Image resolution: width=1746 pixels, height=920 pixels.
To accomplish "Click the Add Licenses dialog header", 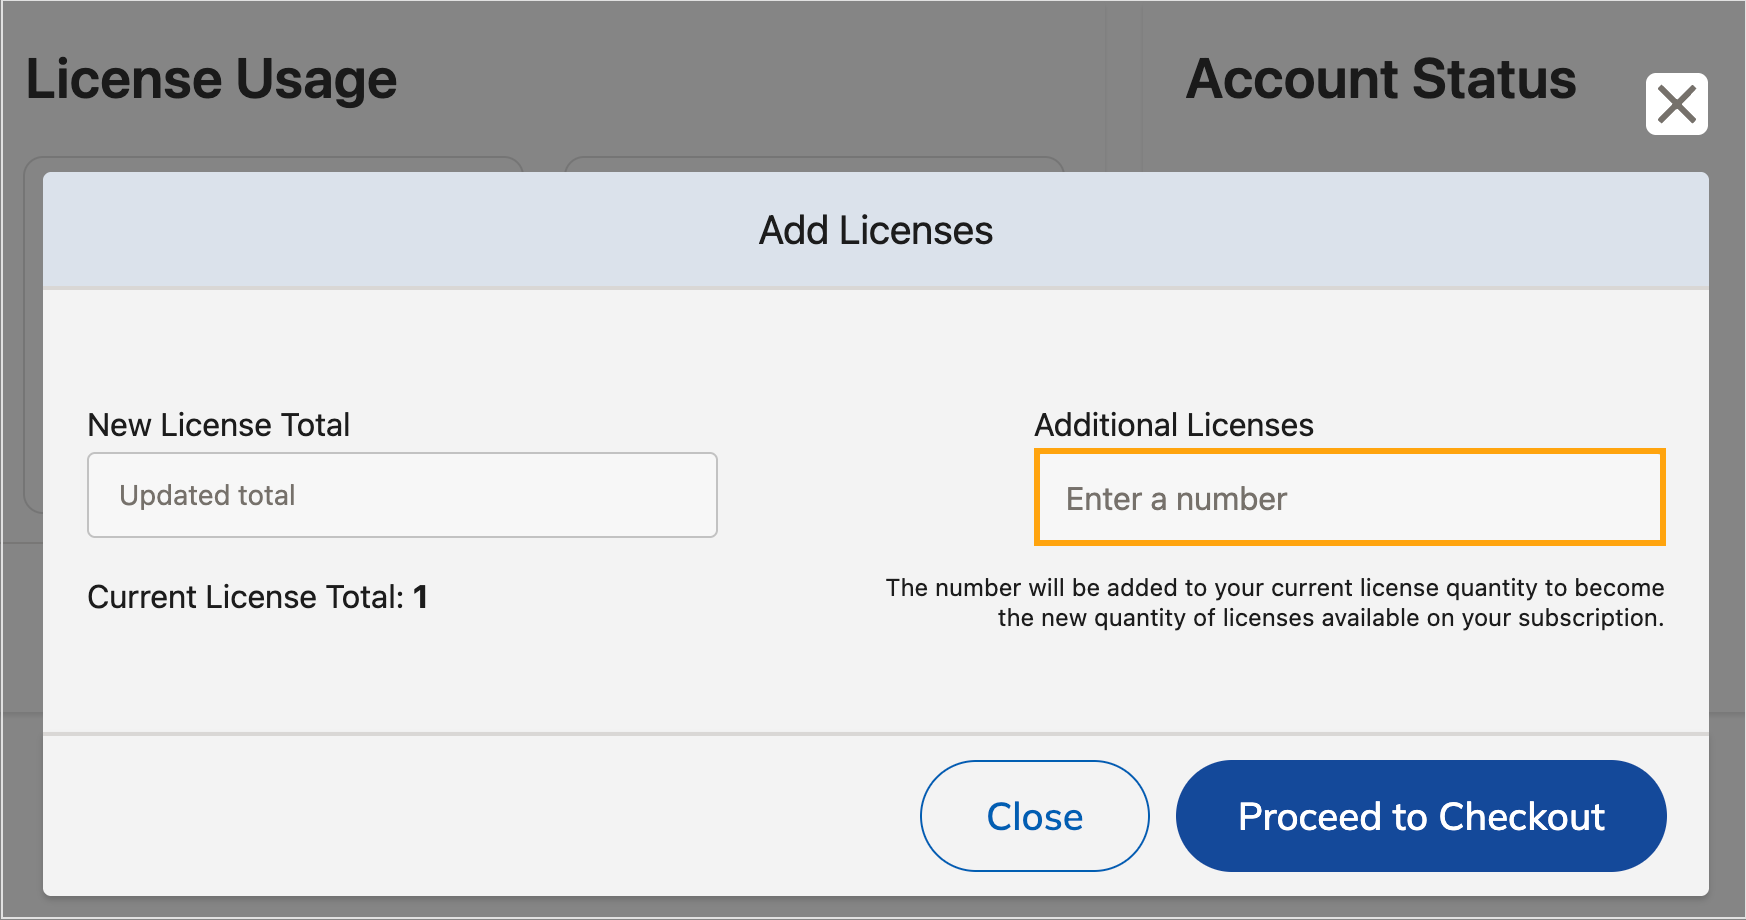I will pyautogui.click(x=875, y=230).
